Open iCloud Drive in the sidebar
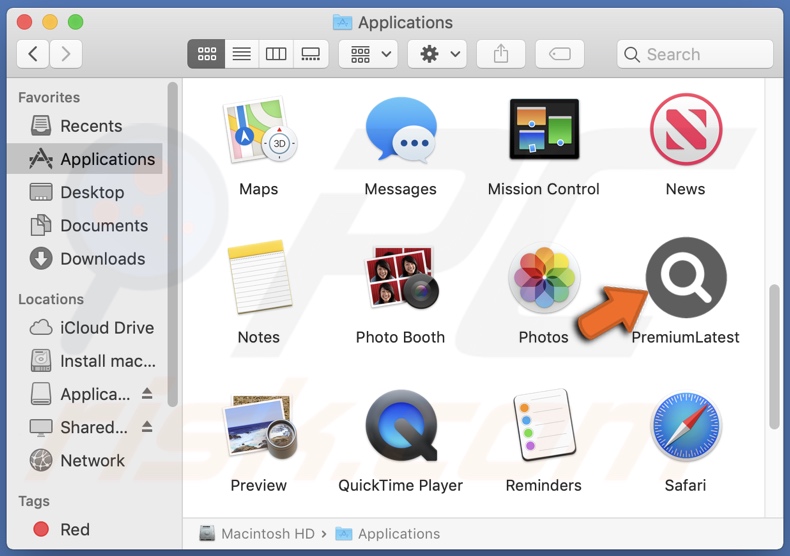This screenshot has height=556, width=790. click(85, 328)
